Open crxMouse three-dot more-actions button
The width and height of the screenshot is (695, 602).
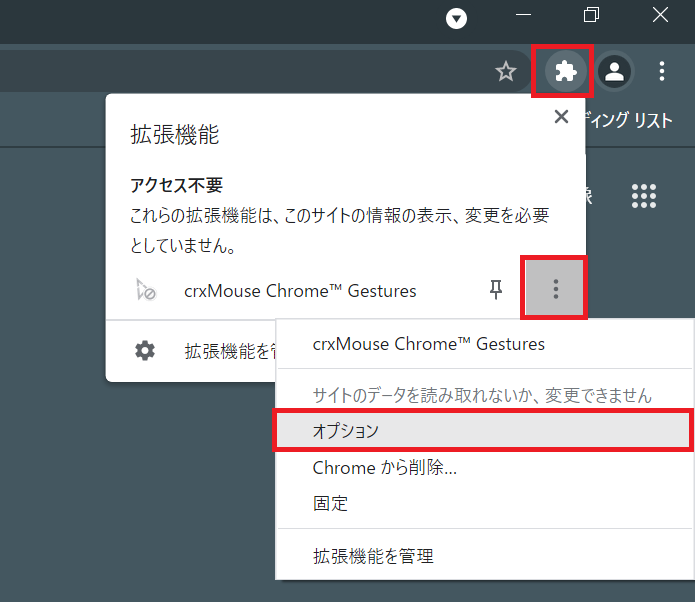tap(554, 289)
